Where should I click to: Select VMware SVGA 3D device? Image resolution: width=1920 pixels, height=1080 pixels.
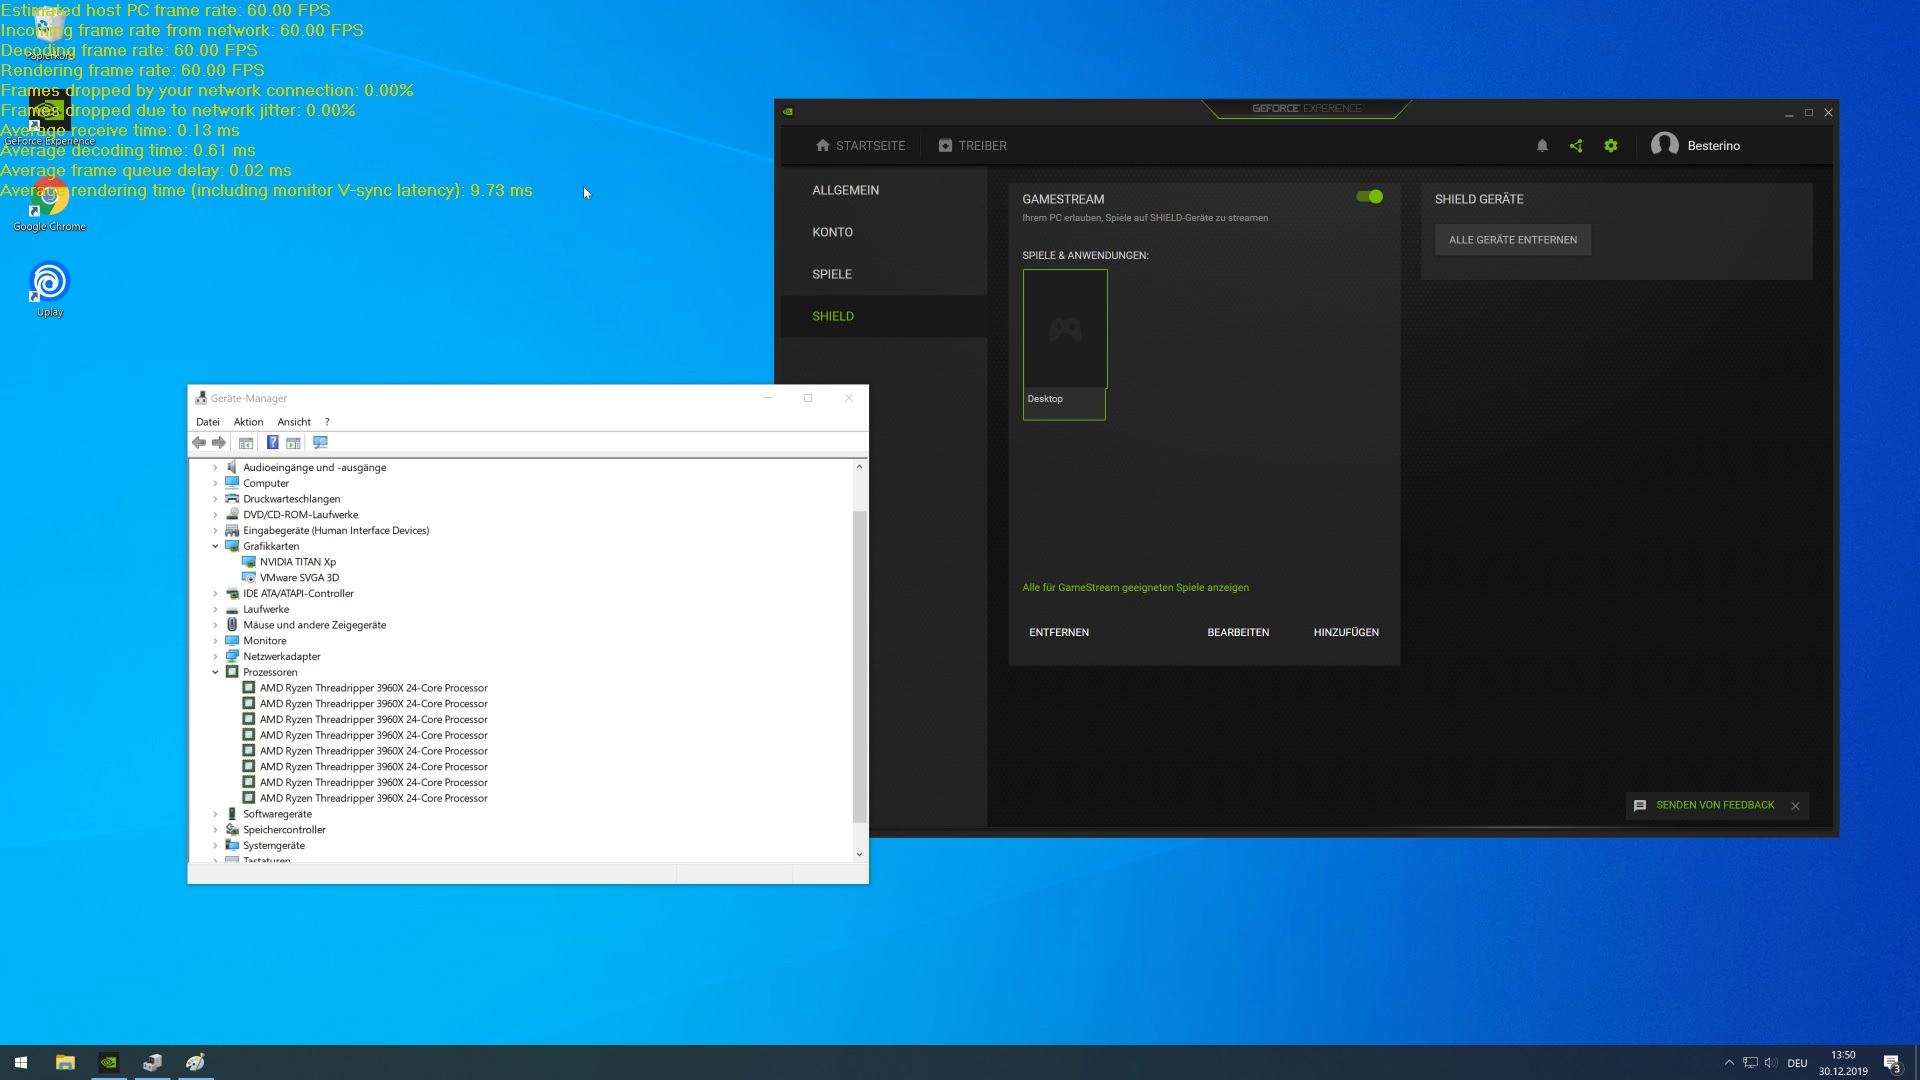tap(299, 578)
